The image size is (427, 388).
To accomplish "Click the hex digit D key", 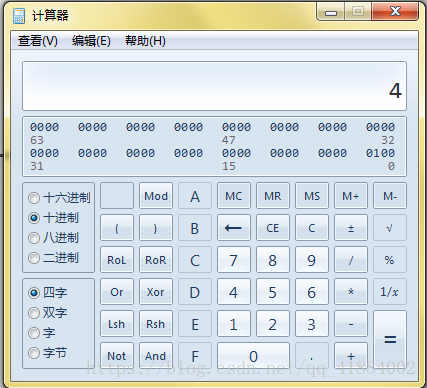I will (195, 292).
